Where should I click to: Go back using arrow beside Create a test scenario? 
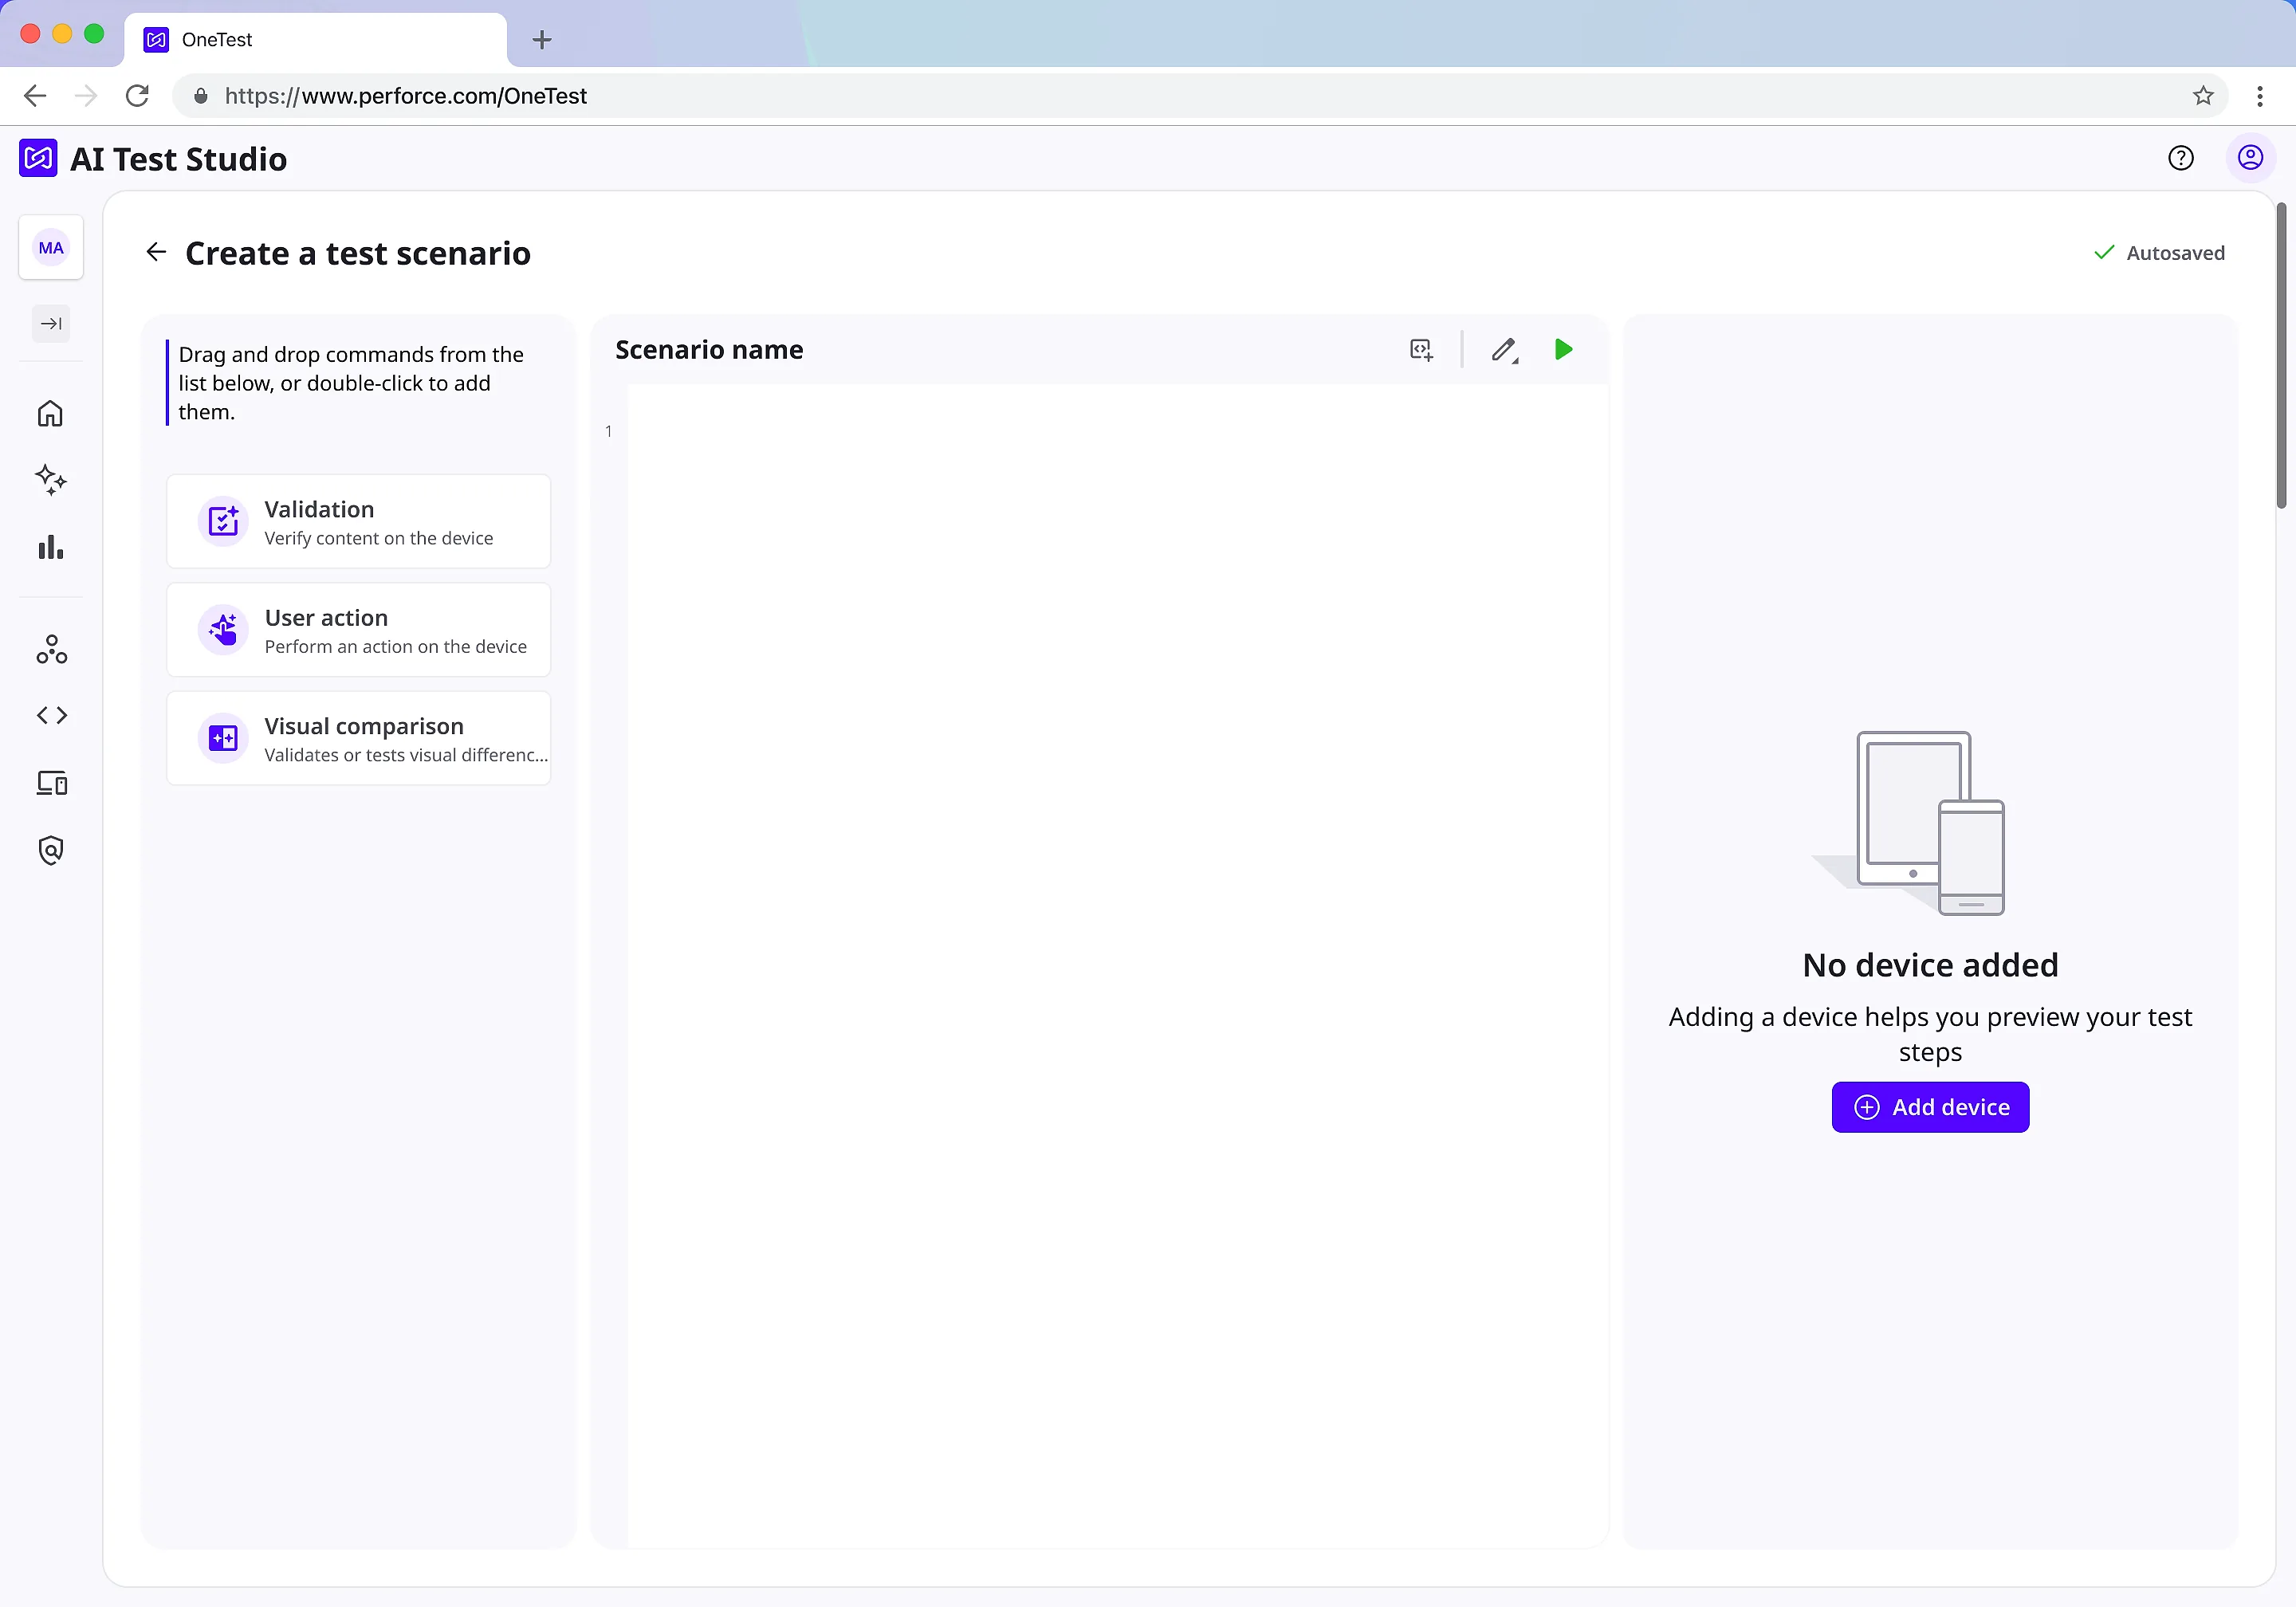pos(156,252)
